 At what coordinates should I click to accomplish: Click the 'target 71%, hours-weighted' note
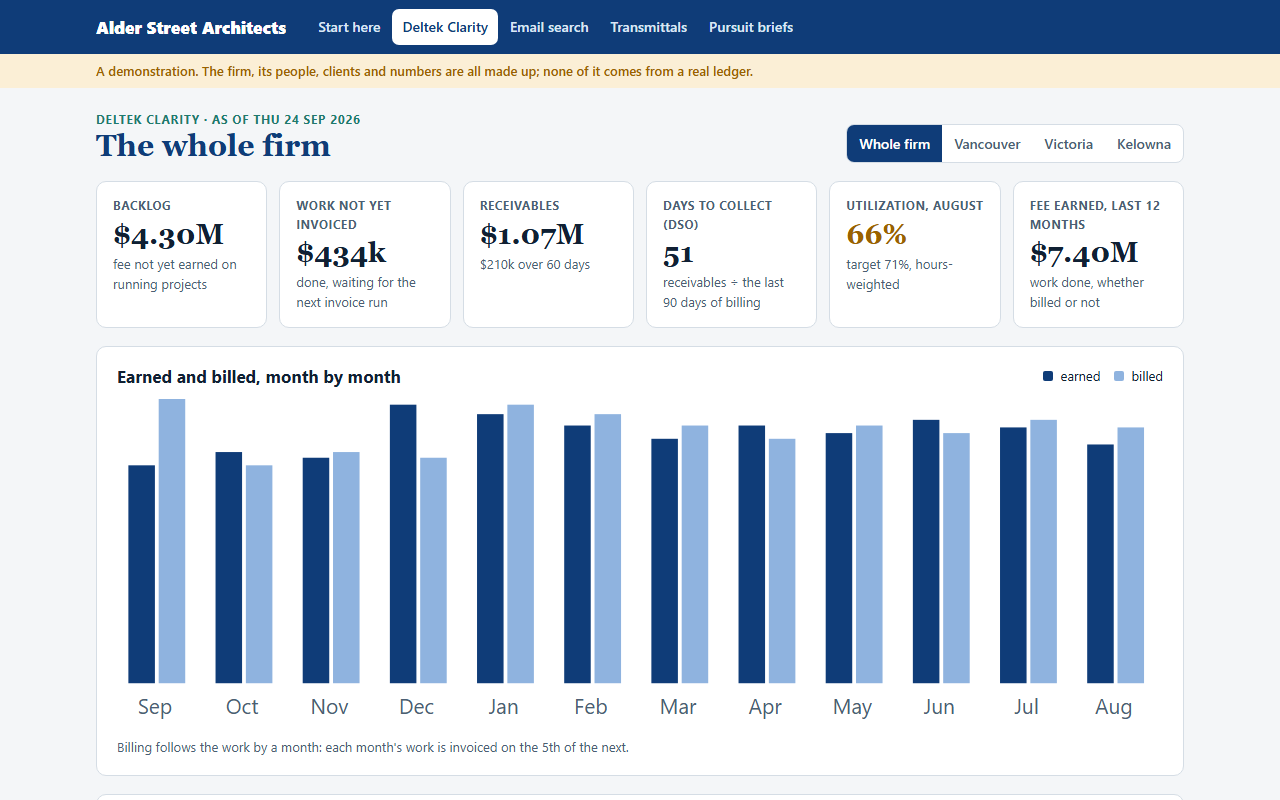click(900, 274)
